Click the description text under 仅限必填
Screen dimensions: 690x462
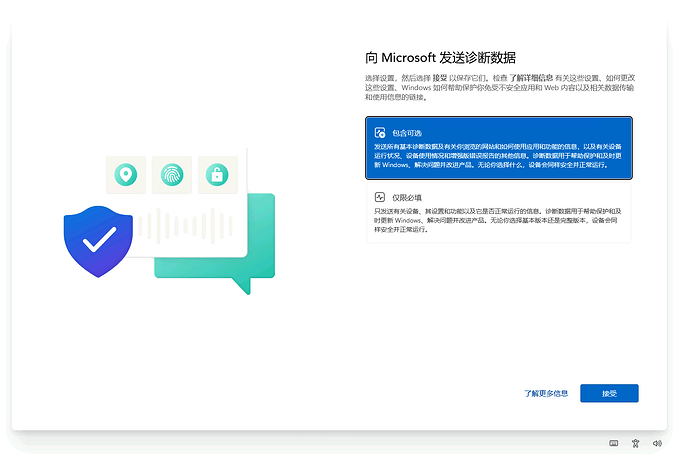tap(497, 220)
